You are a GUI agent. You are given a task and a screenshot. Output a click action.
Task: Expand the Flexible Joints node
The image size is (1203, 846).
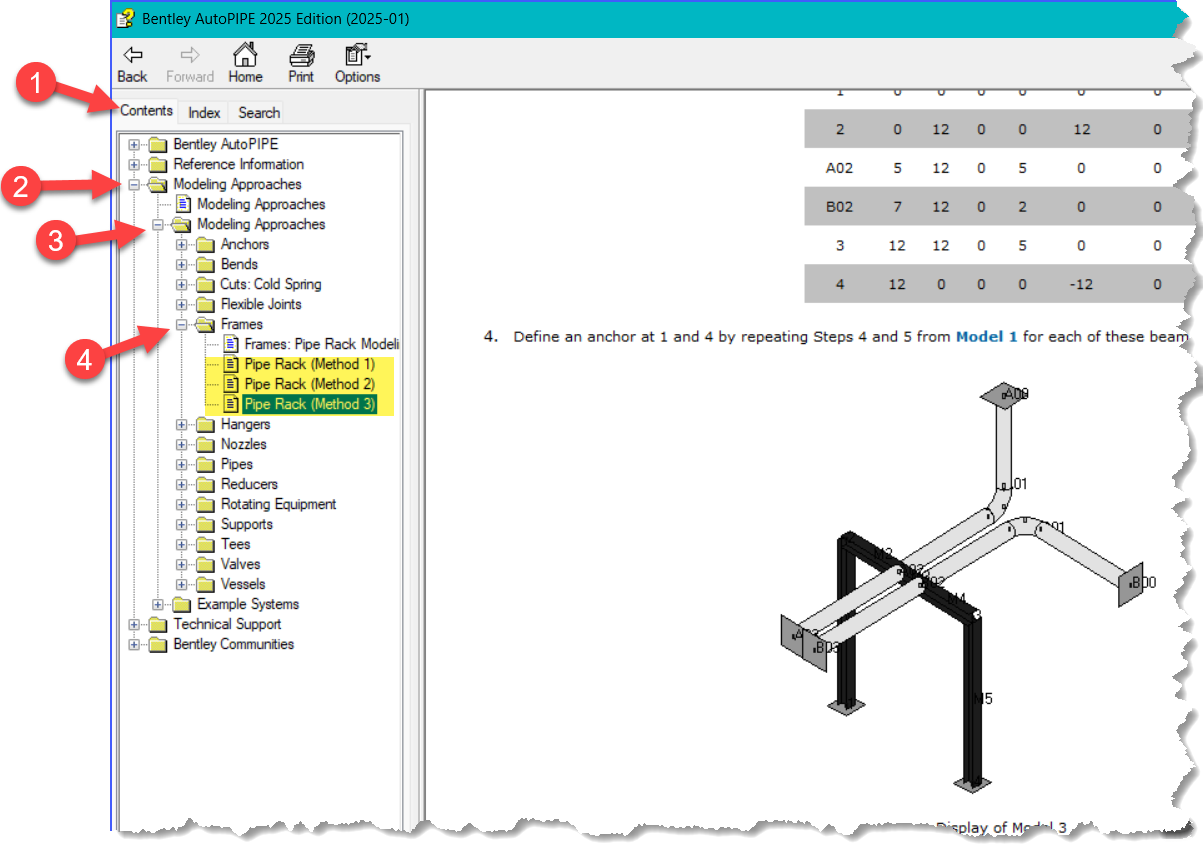(182, 304)
